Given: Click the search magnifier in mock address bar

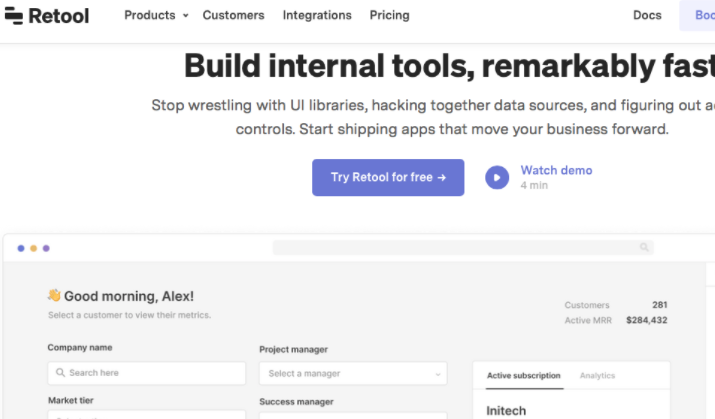Looking at the screenshot, I should pos(644,247).
